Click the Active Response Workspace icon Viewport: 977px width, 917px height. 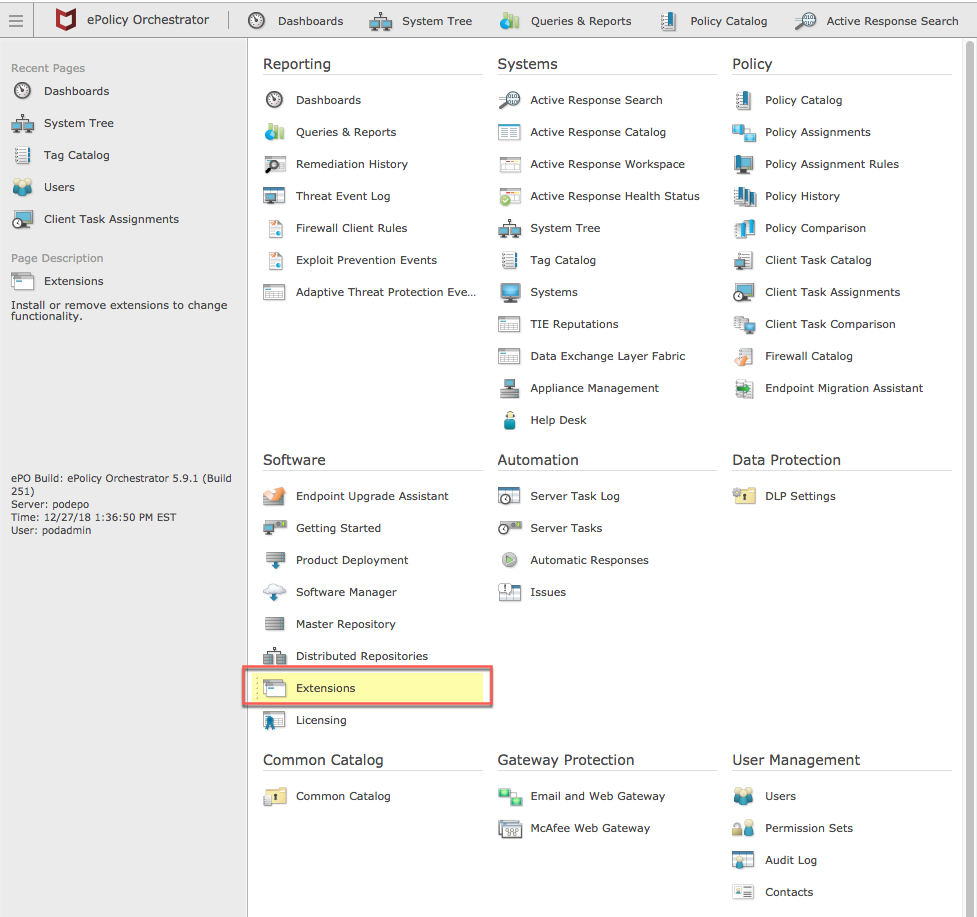coord(509,164)
